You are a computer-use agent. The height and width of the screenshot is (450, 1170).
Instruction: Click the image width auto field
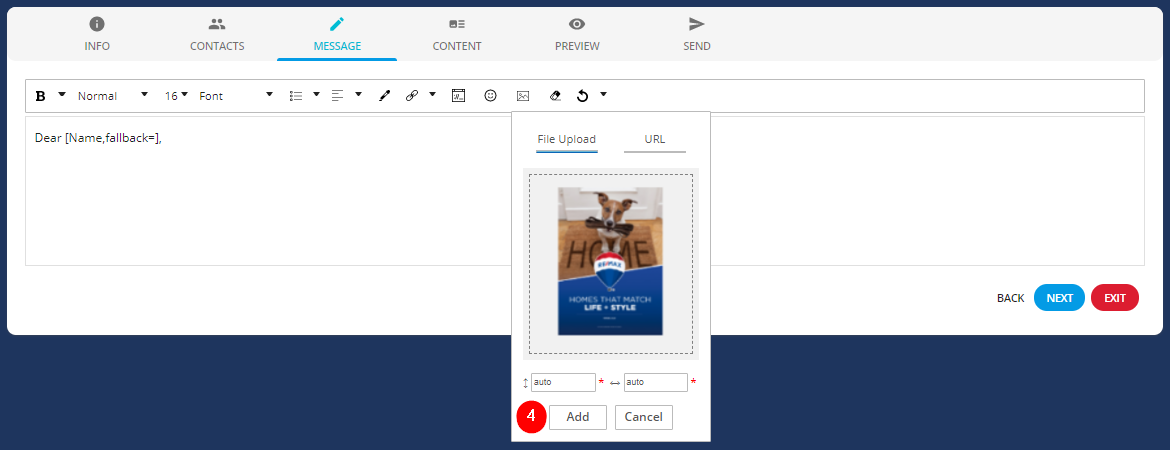click(656, 382)
